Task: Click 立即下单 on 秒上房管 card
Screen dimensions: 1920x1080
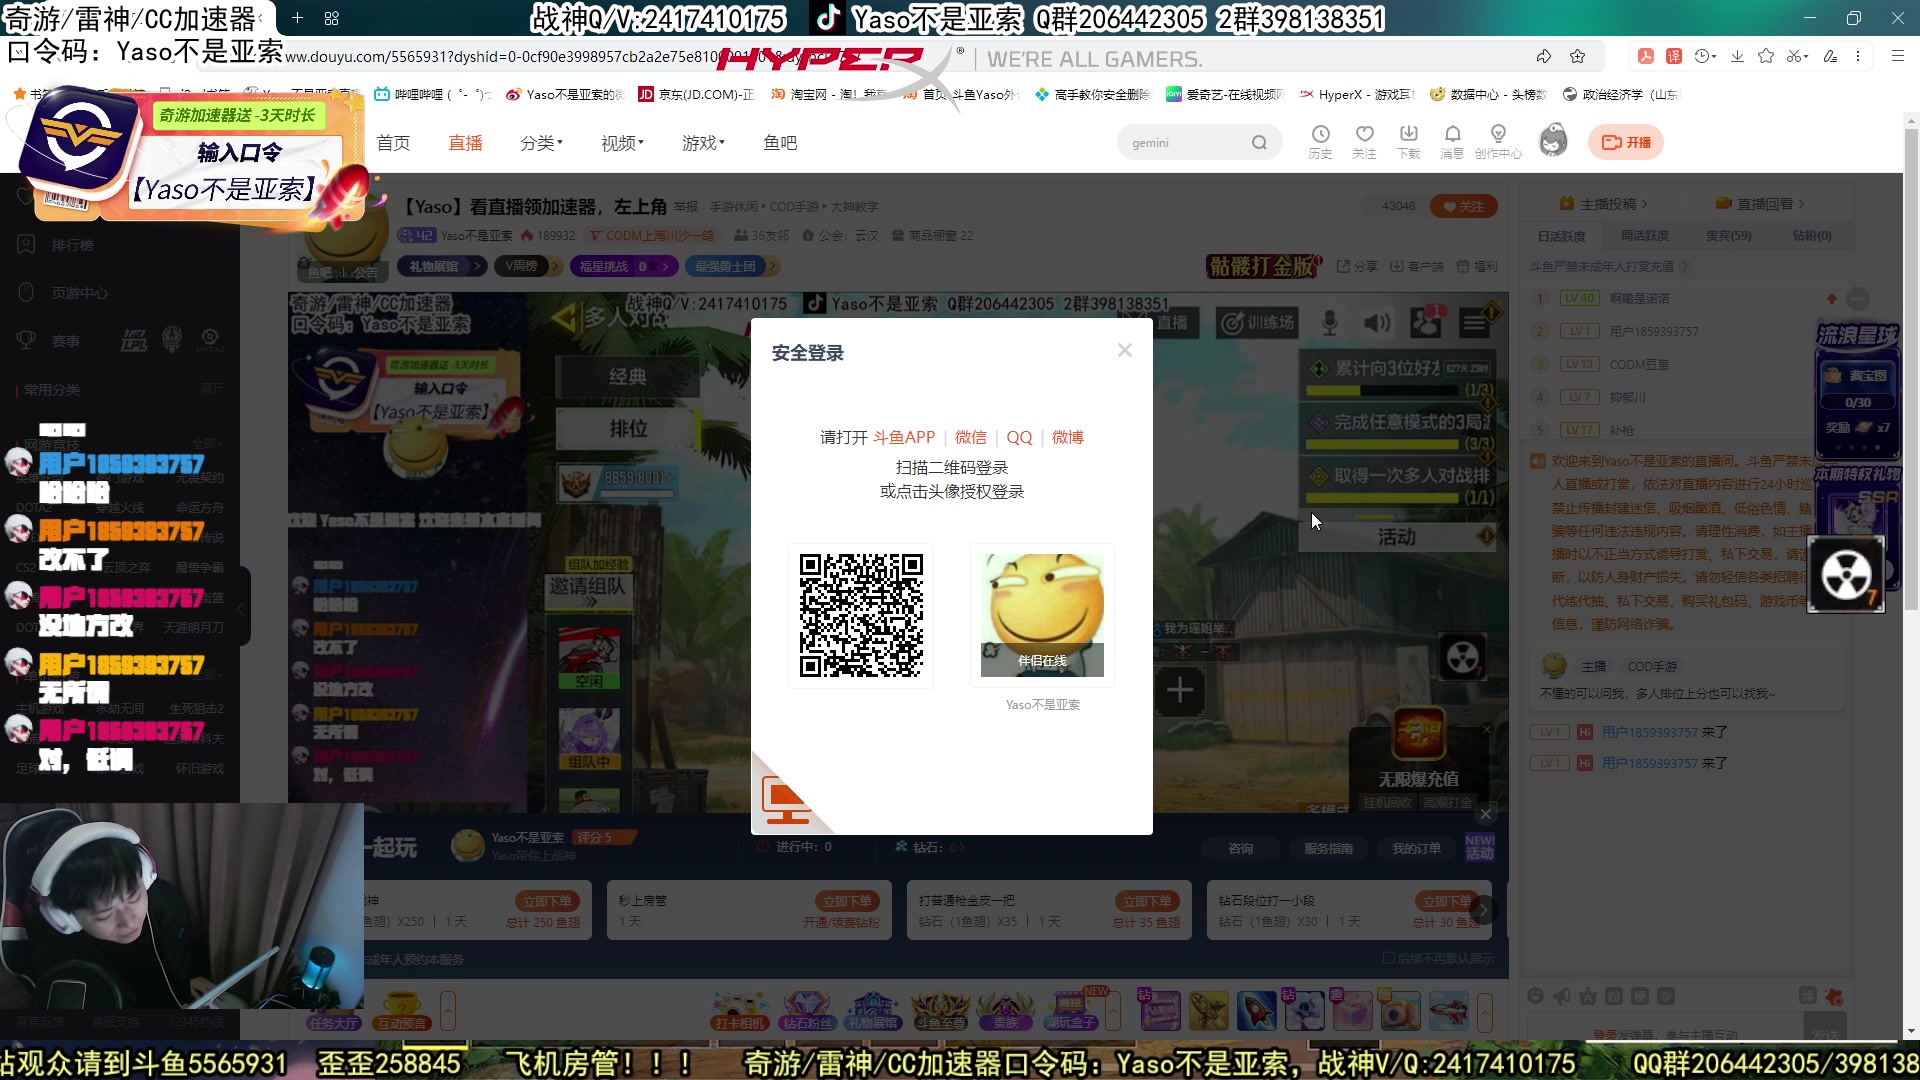Action: pyautogui.click(x=847, y=901)
